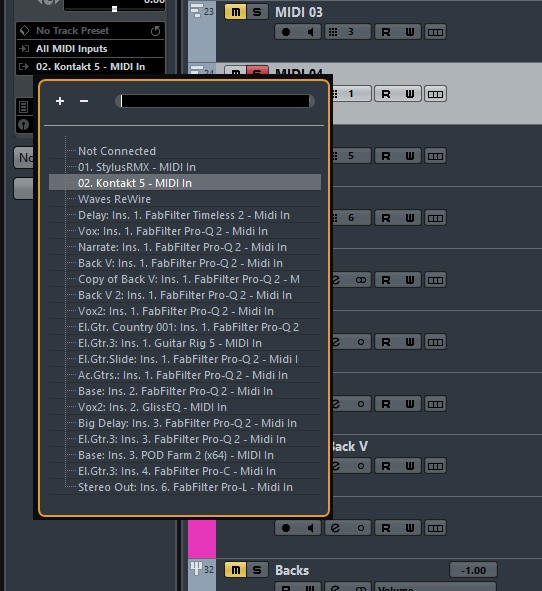Screen dimensions: 542x591
Task: Open MIDI channel 3 selector on MIDI 03
Action: click(x=348, y=32)
